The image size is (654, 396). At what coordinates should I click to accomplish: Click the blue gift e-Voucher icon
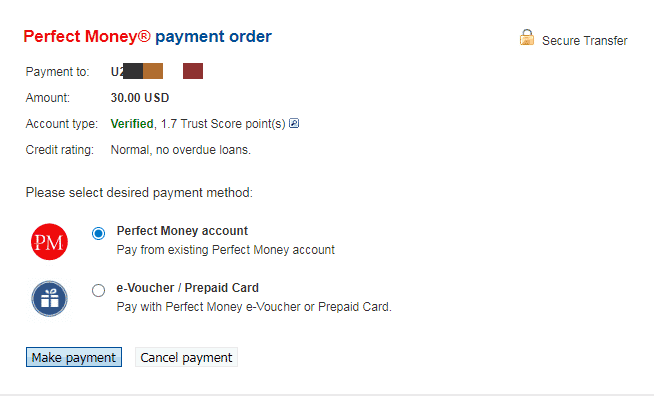(x=49, y=299)
